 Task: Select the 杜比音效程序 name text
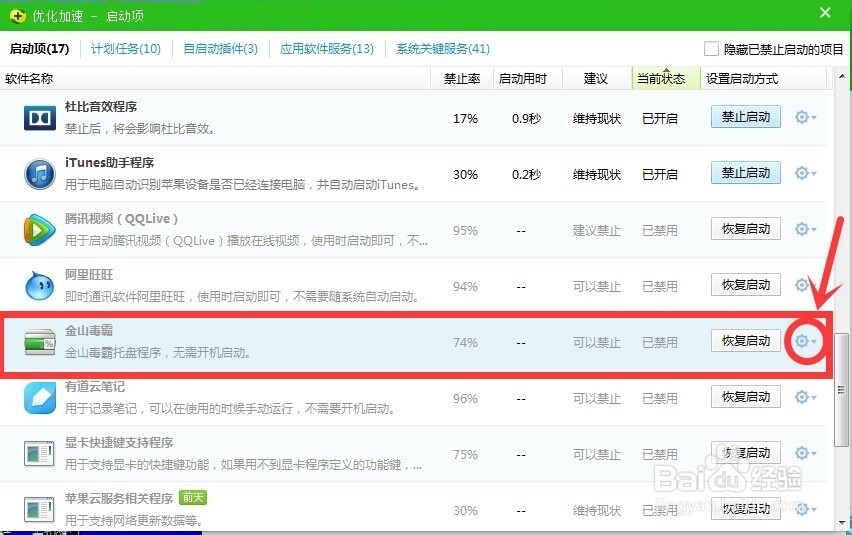(101, 106)
